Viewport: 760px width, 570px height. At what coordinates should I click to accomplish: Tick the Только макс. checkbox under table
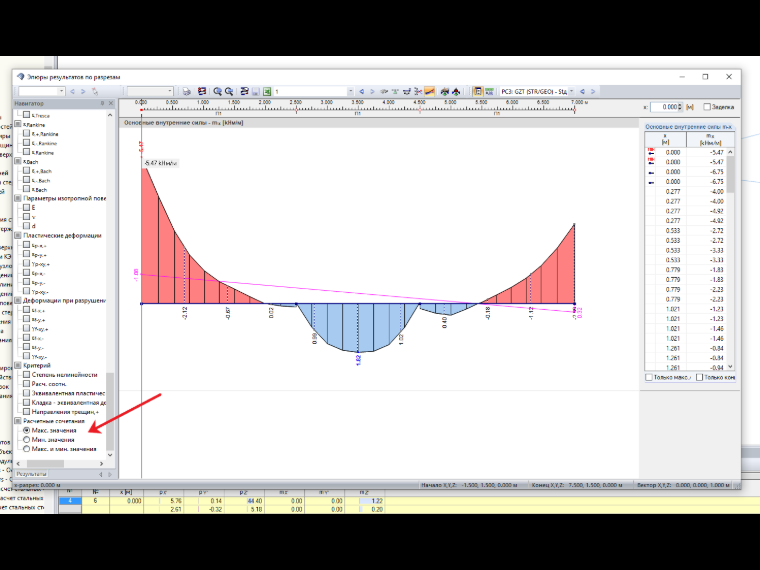(x=649, y=377)
